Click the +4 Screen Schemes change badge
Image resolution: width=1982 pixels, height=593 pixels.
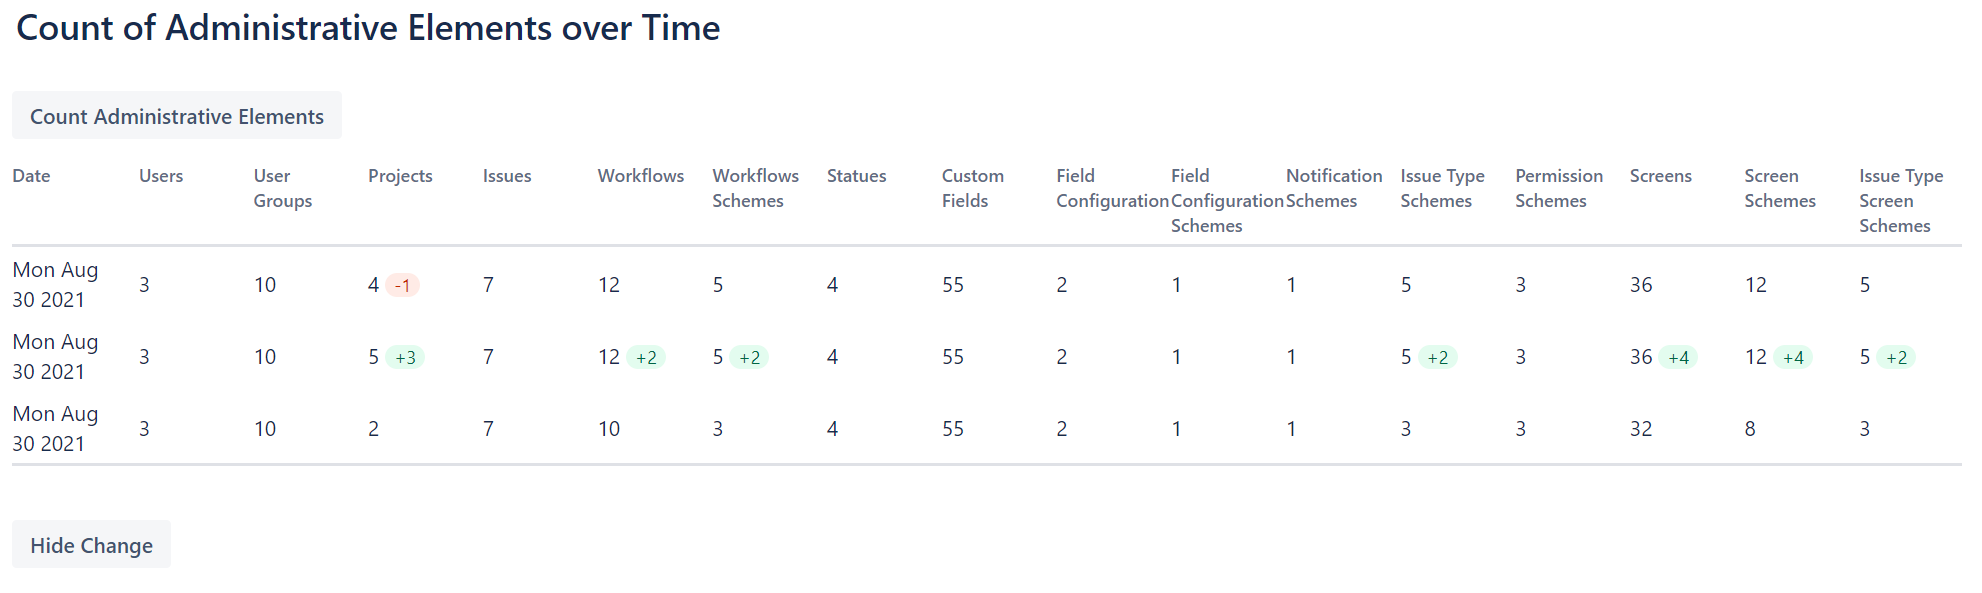pos(1793,357)
